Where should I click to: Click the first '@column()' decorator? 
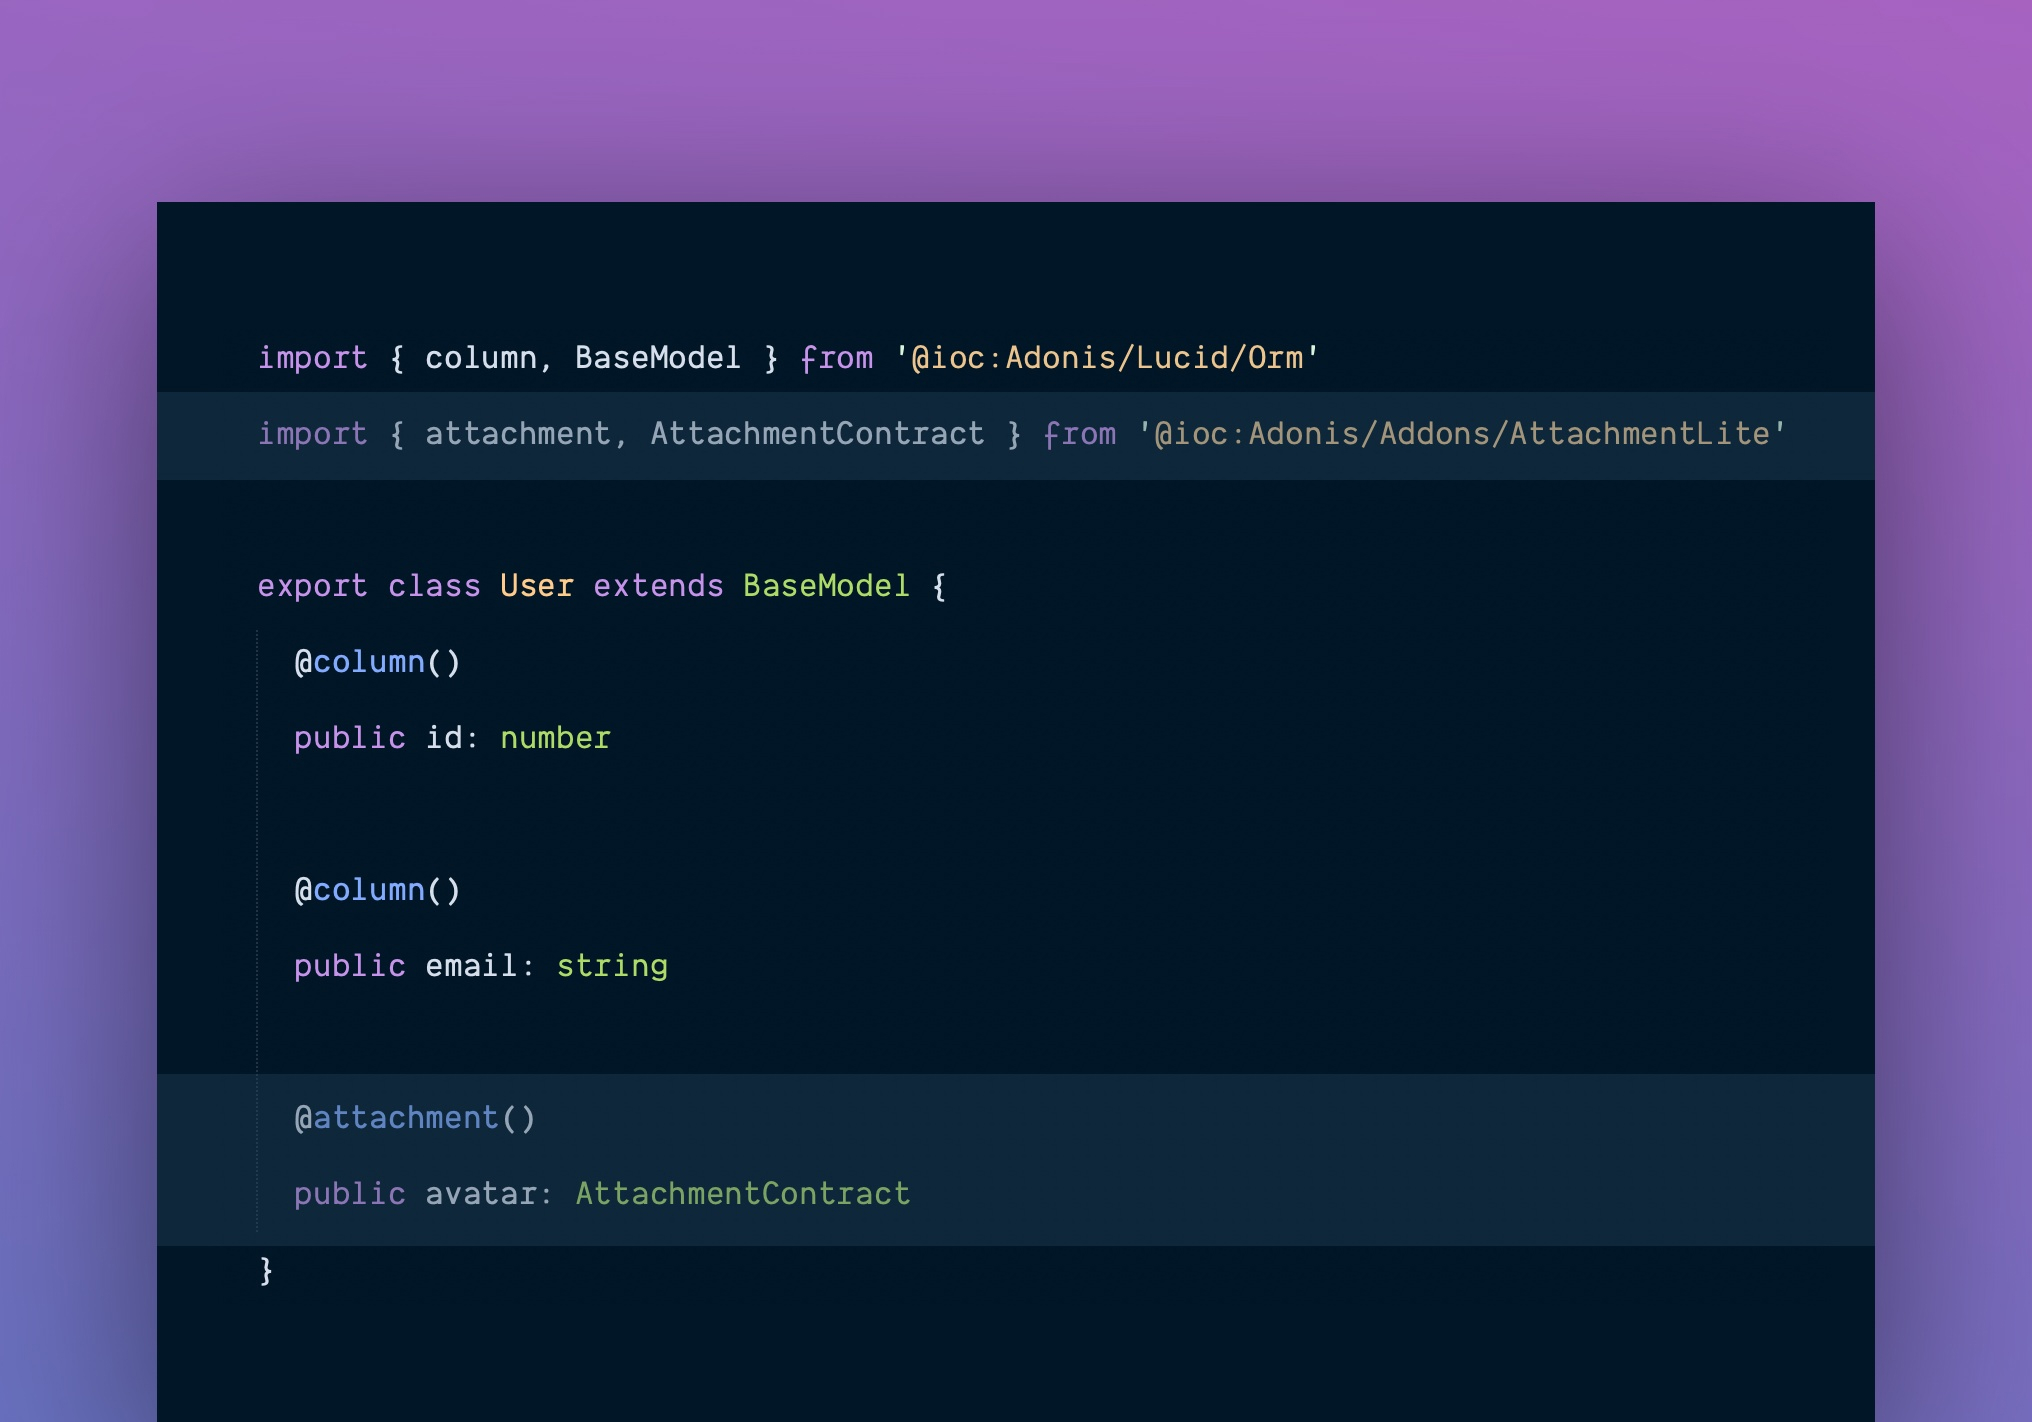pyautogui.click(x=377, y=662)
